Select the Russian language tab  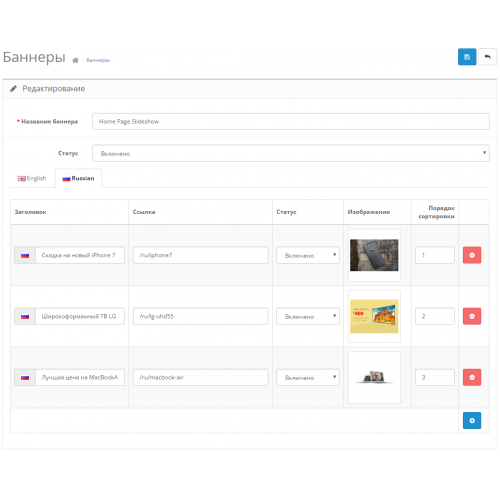click(x=79, y=178)
